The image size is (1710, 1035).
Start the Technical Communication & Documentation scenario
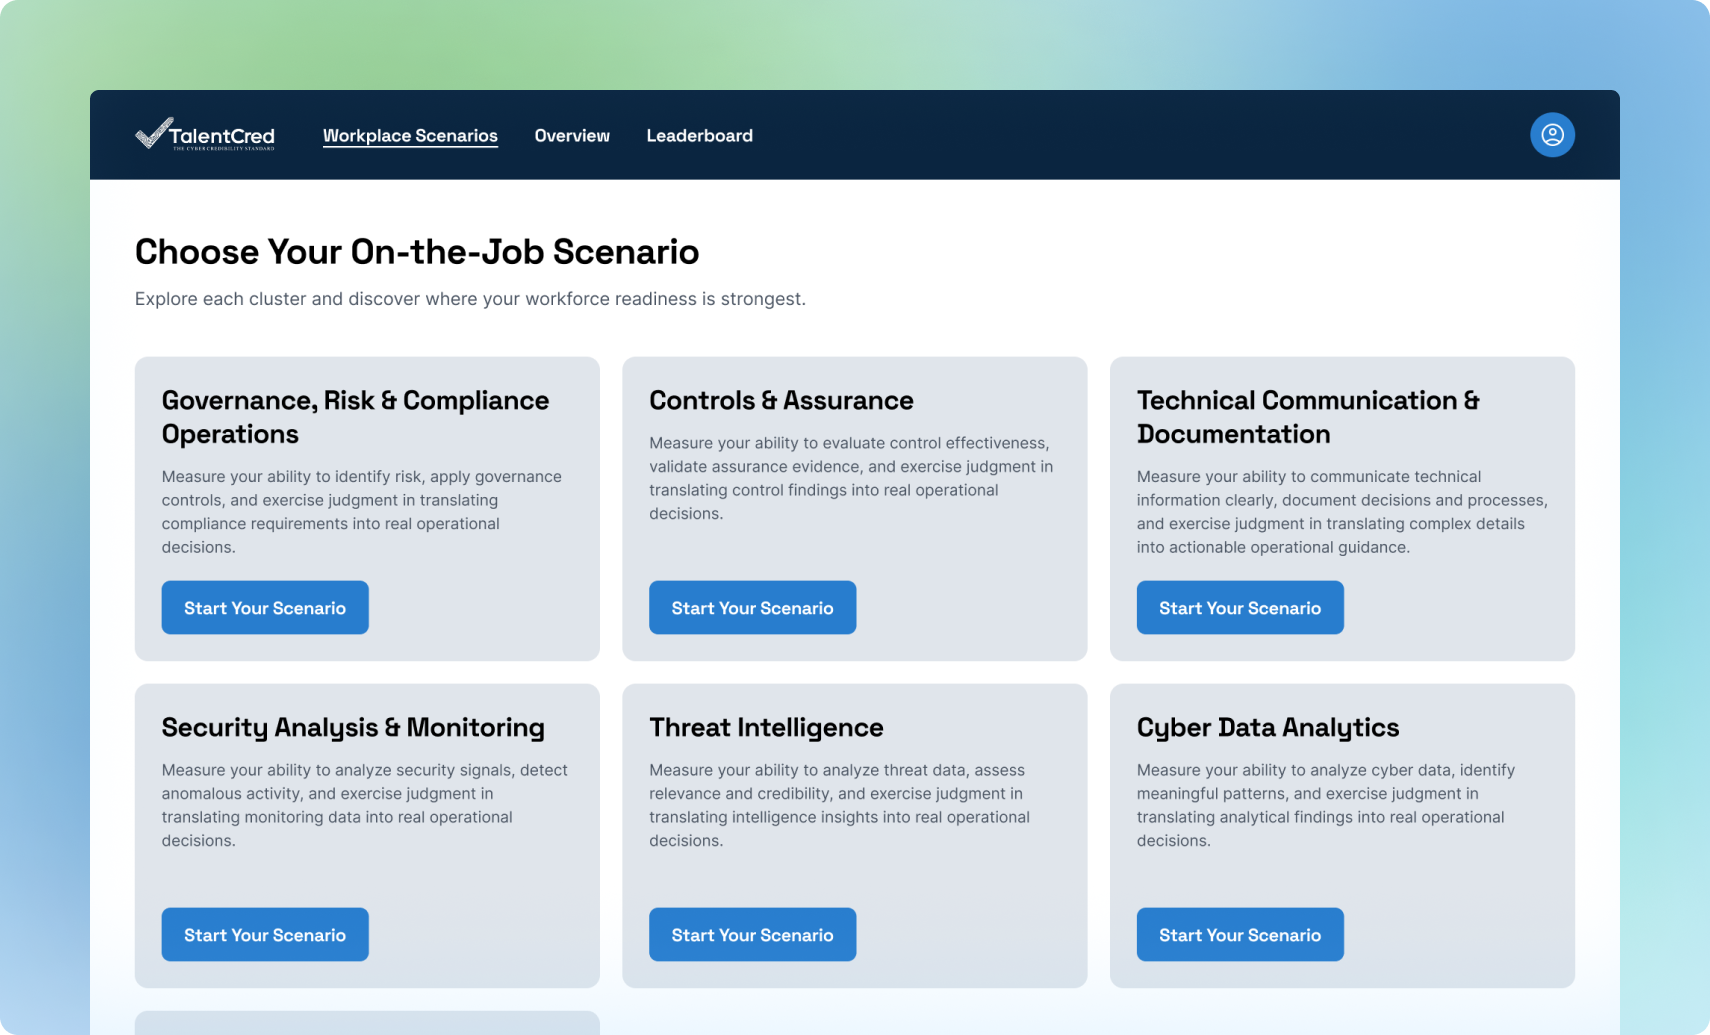tap(1240, 608)
